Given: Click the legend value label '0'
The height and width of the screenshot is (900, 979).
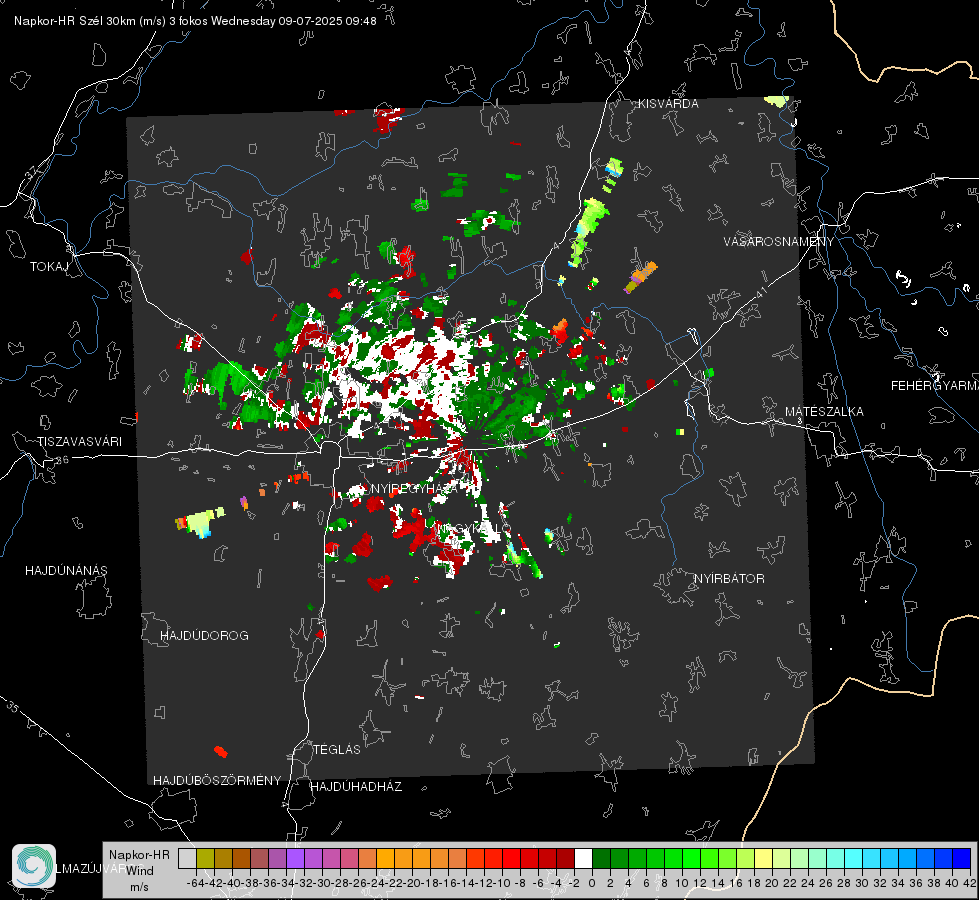Looking at the screenshot, I should click(x=592, y=883).
